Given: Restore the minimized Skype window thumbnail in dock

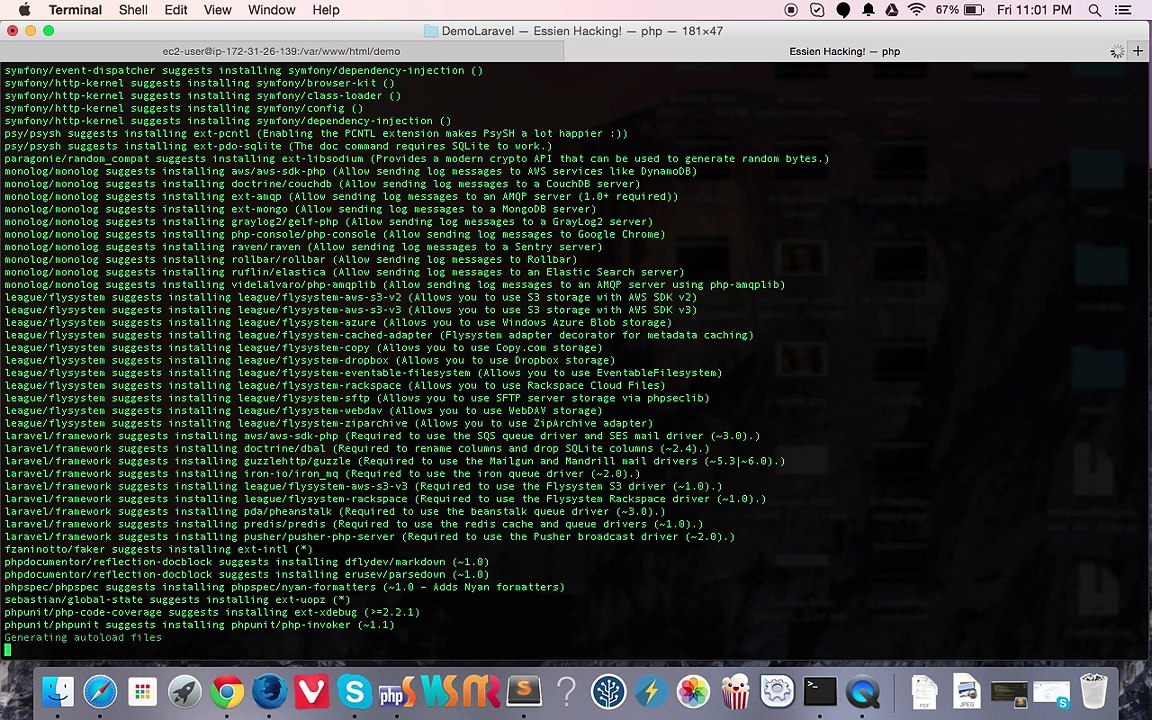Looking at the screenshot, I should (1051, 693).
